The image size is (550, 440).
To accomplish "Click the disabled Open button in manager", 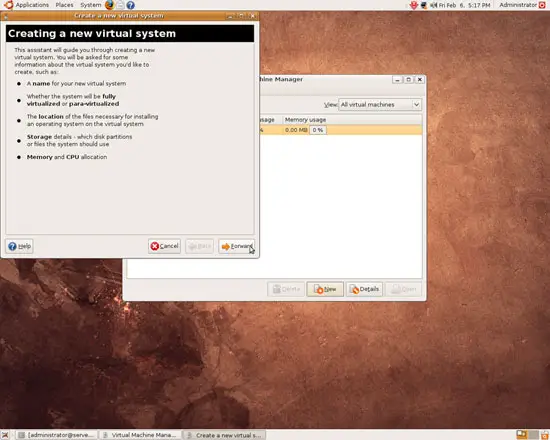I will [x=403, y=289].
